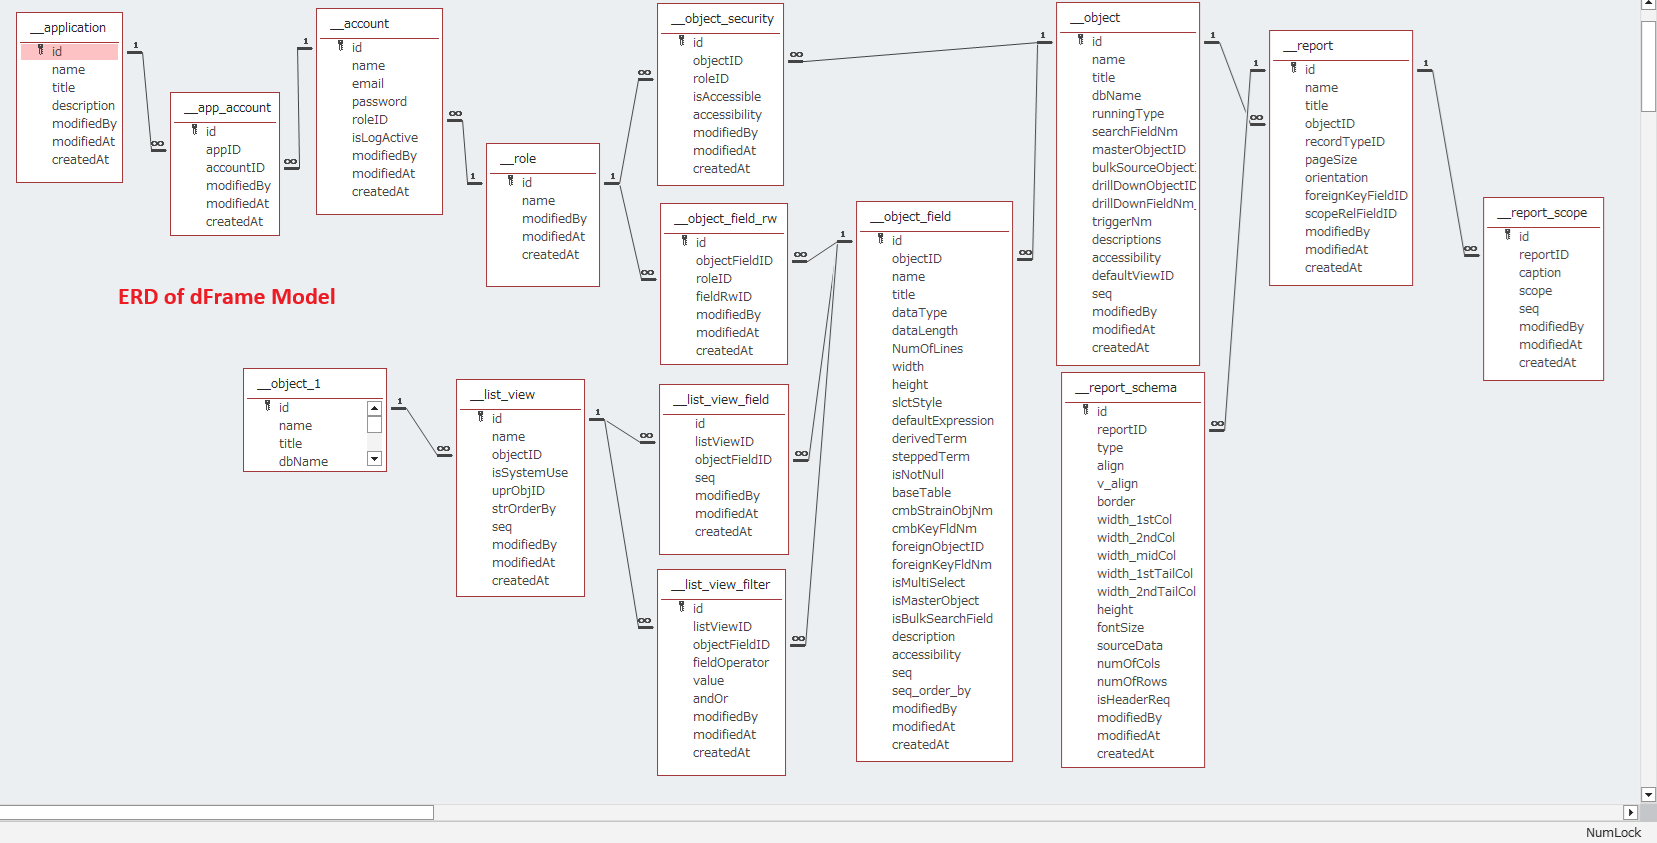Select 'isLogActive' field in __account table

tap(384, 137)
